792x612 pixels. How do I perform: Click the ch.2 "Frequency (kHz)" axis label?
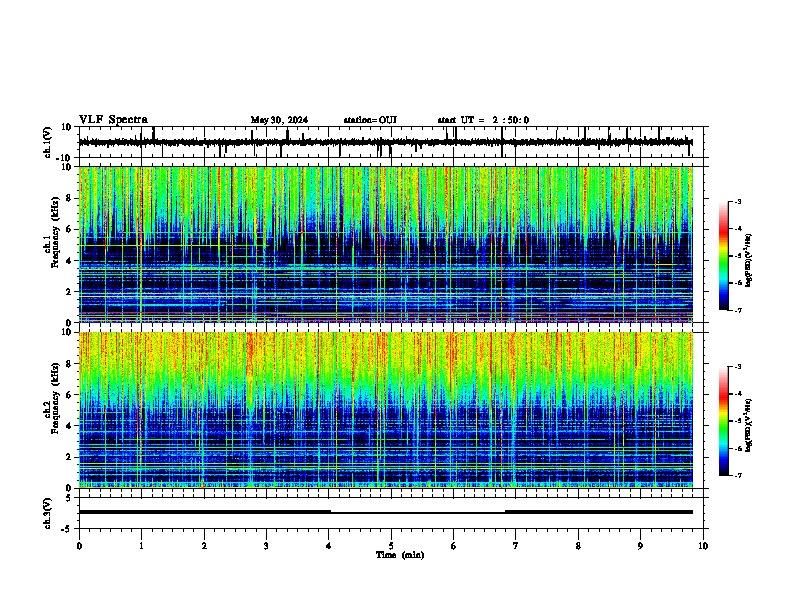[x=55, y=398]
